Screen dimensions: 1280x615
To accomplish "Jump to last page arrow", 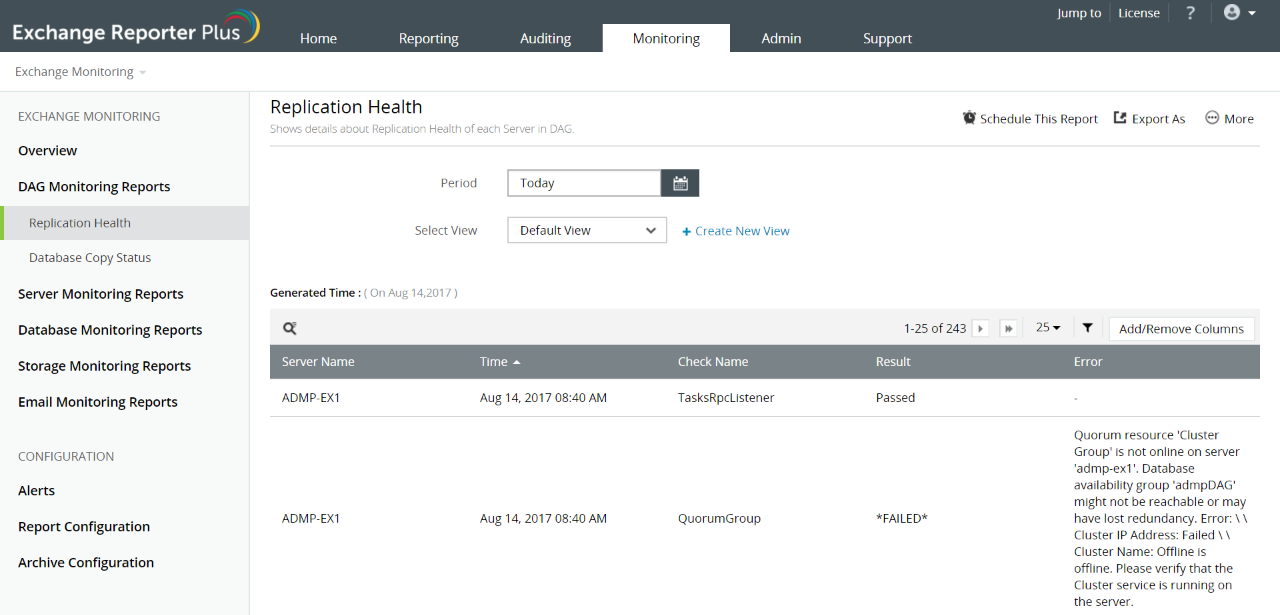I will (x=1008, y=328).
